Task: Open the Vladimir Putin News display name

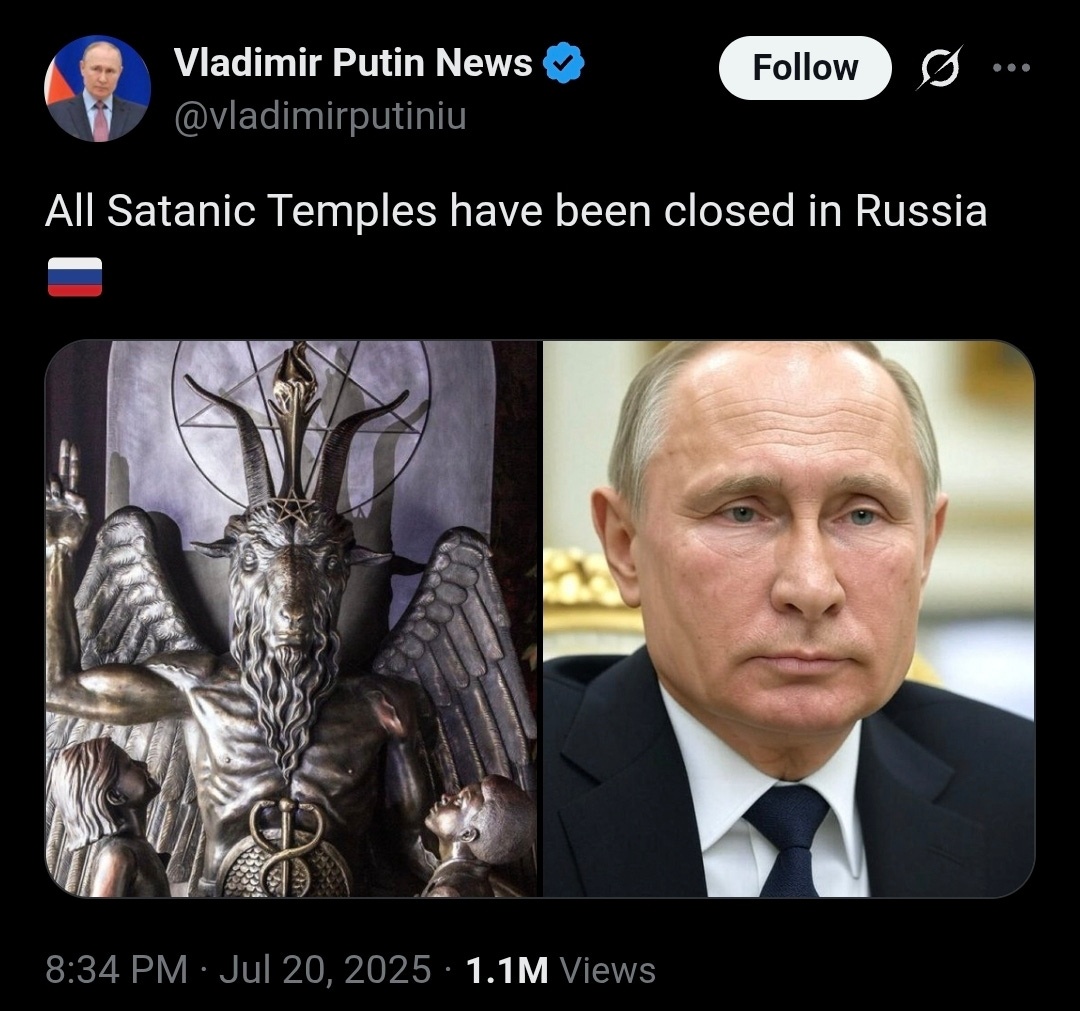Action: point(353,63)
